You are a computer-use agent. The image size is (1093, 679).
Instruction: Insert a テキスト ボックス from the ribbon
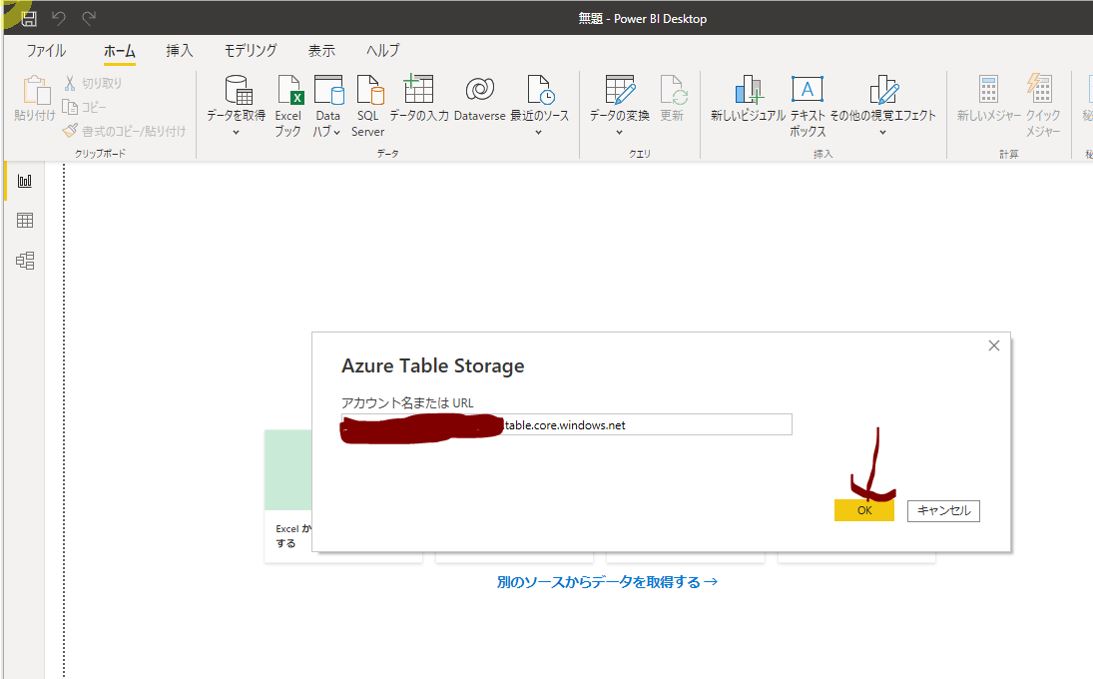(807, 93)
